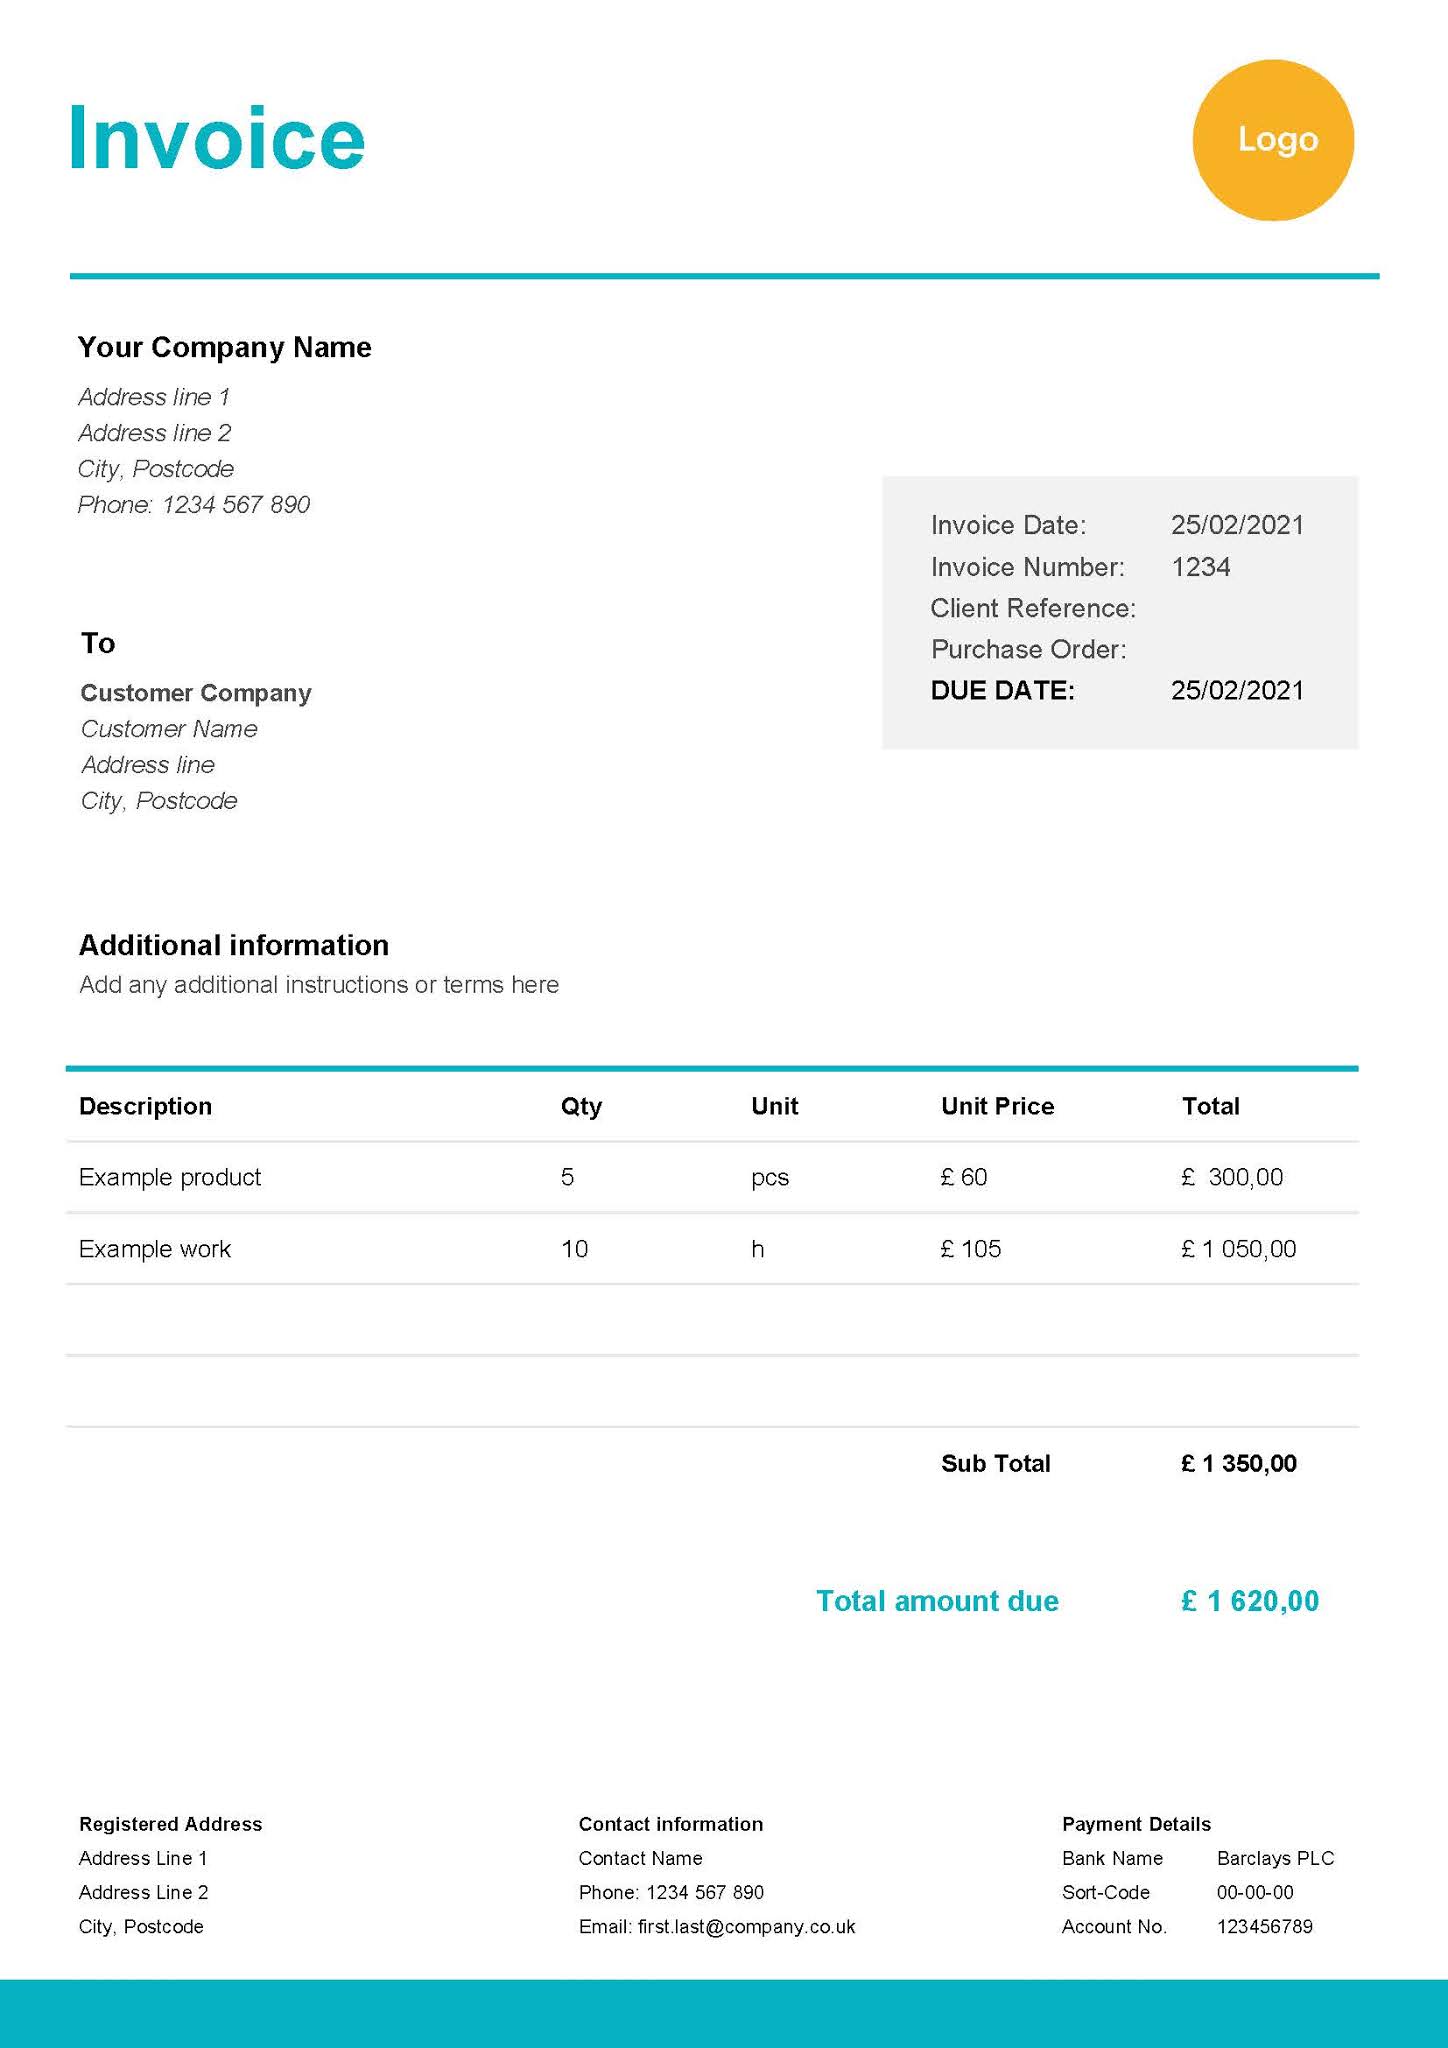Click the Account No. value 123456789
1448x2048 pixels.
1264,1927
